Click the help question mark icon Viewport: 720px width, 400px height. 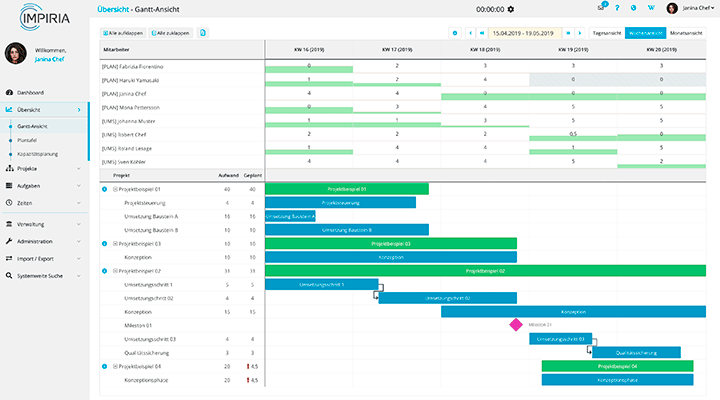(x=618, y=8)
